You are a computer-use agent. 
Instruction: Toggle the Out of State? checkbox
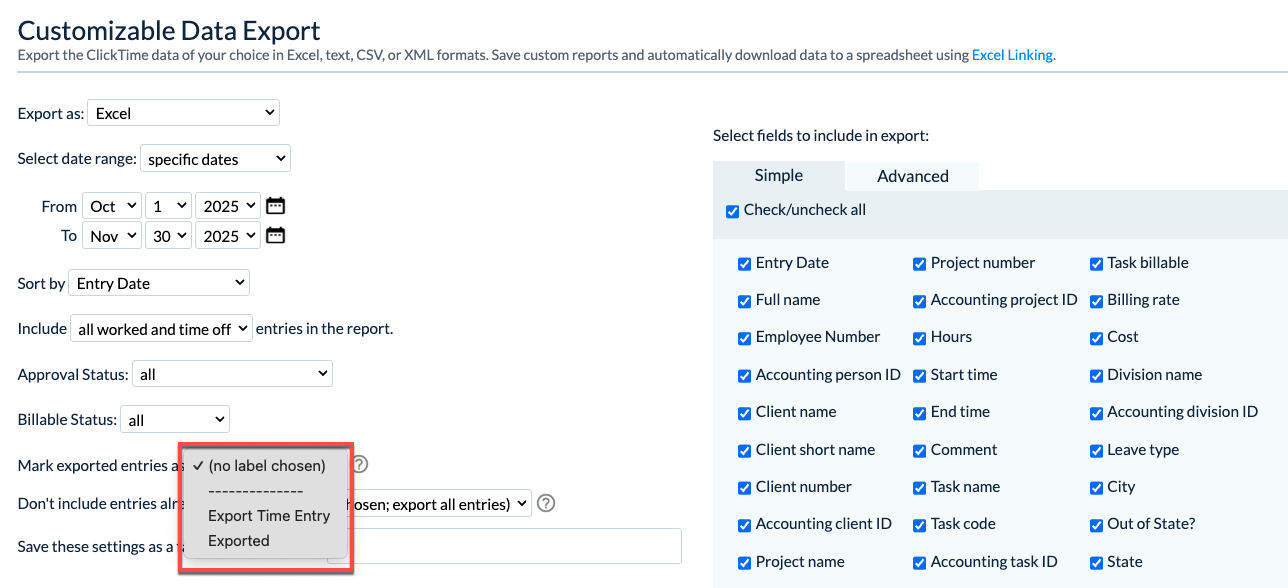pyautogui.click(x=1097, y=525)
